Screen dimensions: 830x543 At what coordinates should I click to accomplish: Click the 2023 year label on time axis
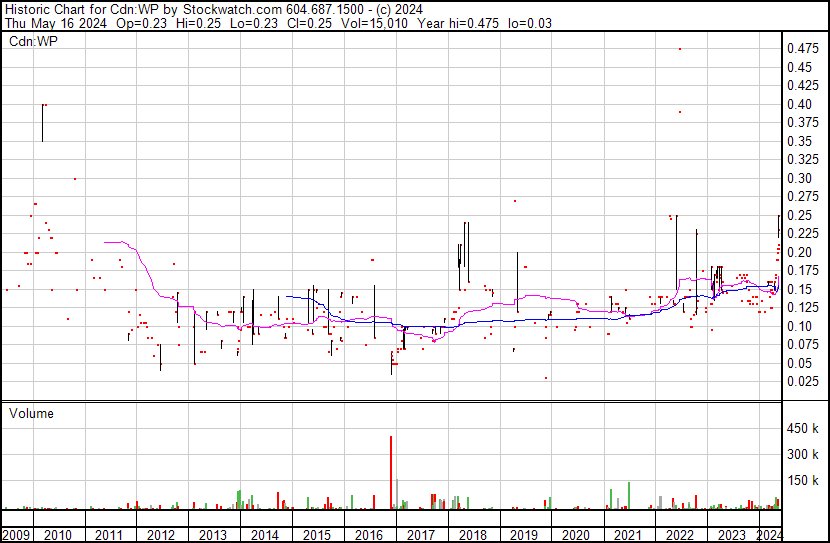coord(732,535)
